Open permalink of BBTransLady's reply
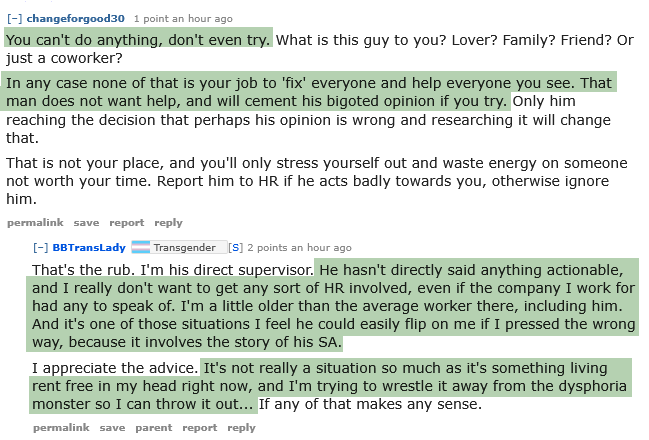Image resolution: width=649 pixels, height=440 pixels. tap(61, 428)
